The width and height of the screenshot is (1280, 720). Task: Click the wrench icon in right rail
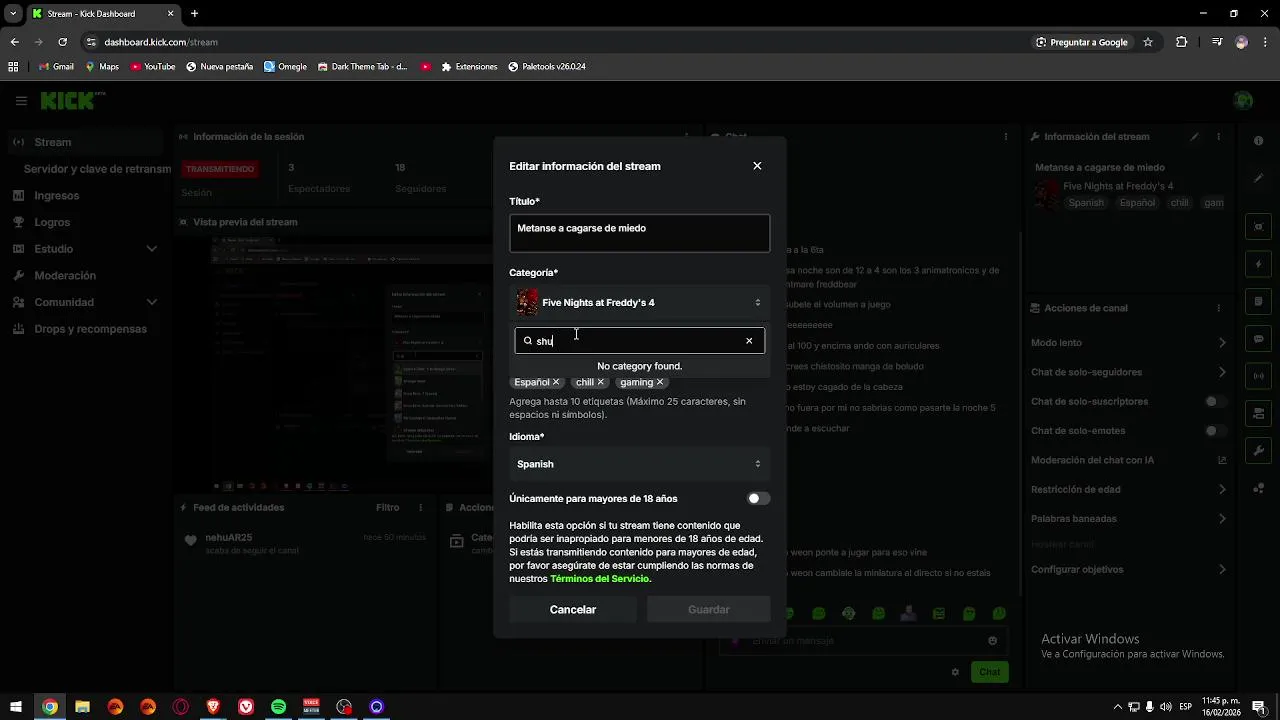(1259, 451)
